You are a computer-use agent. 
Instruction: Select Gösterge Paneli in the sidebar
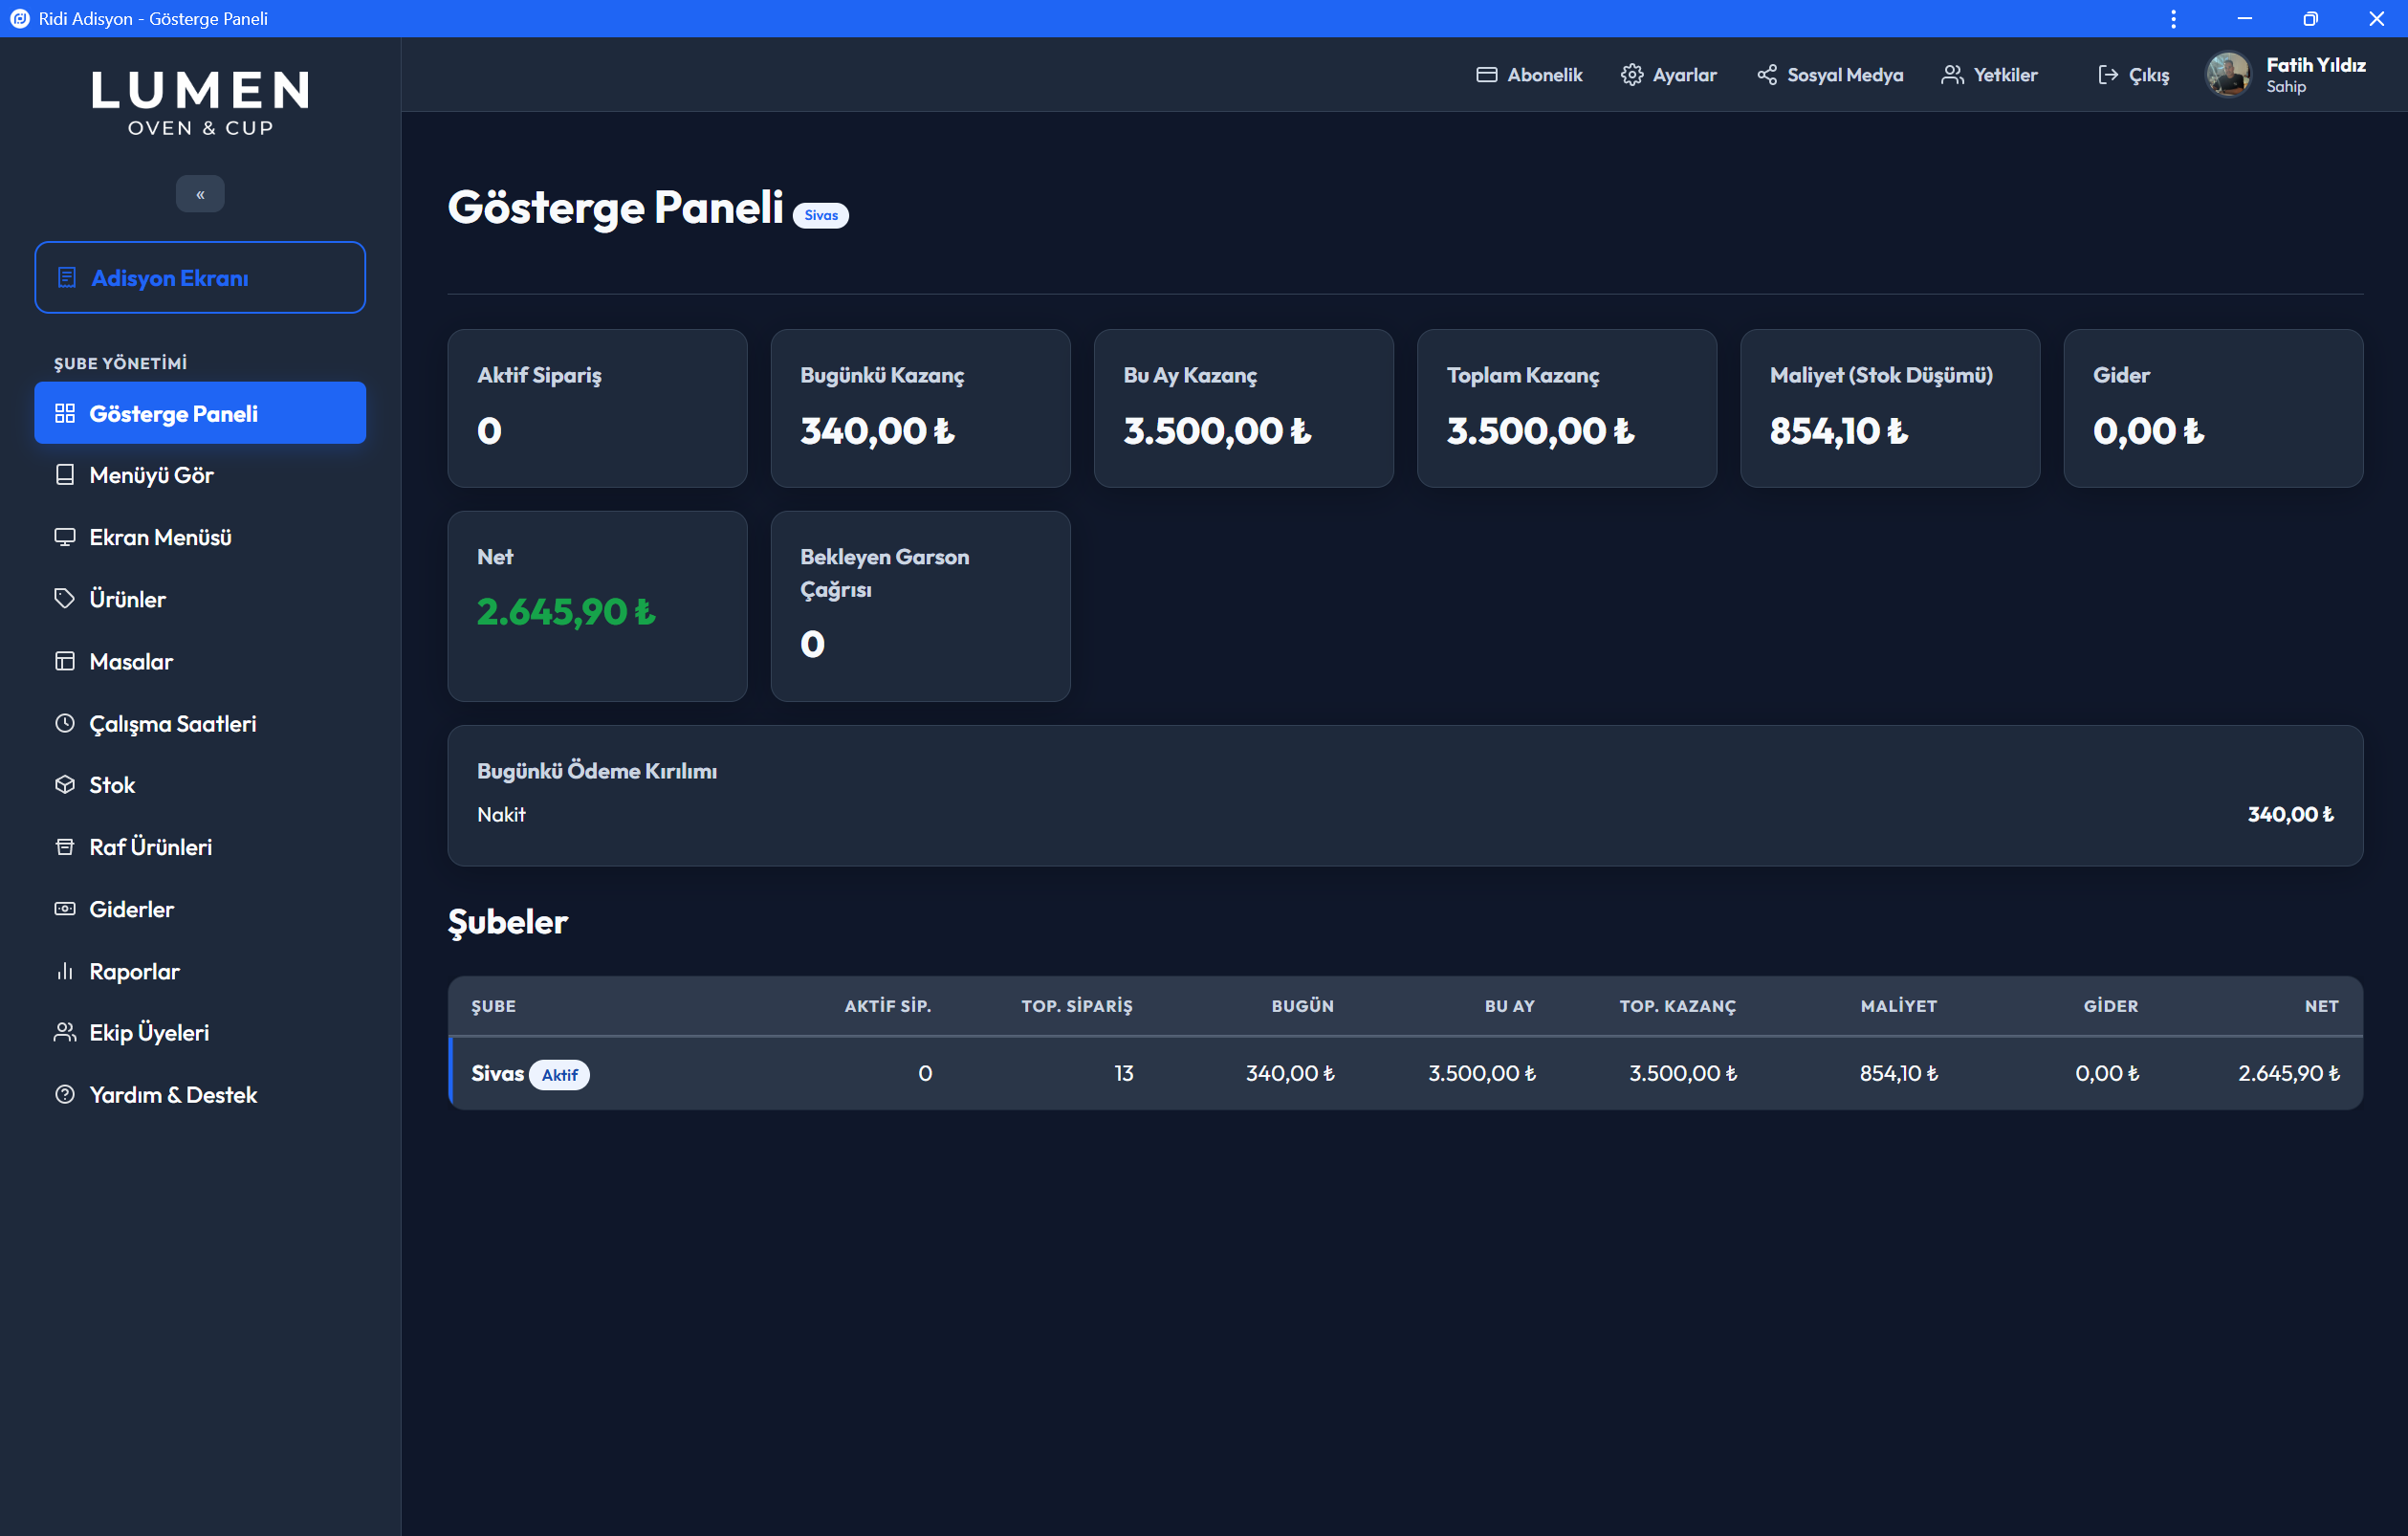click(x=200, y=413)
